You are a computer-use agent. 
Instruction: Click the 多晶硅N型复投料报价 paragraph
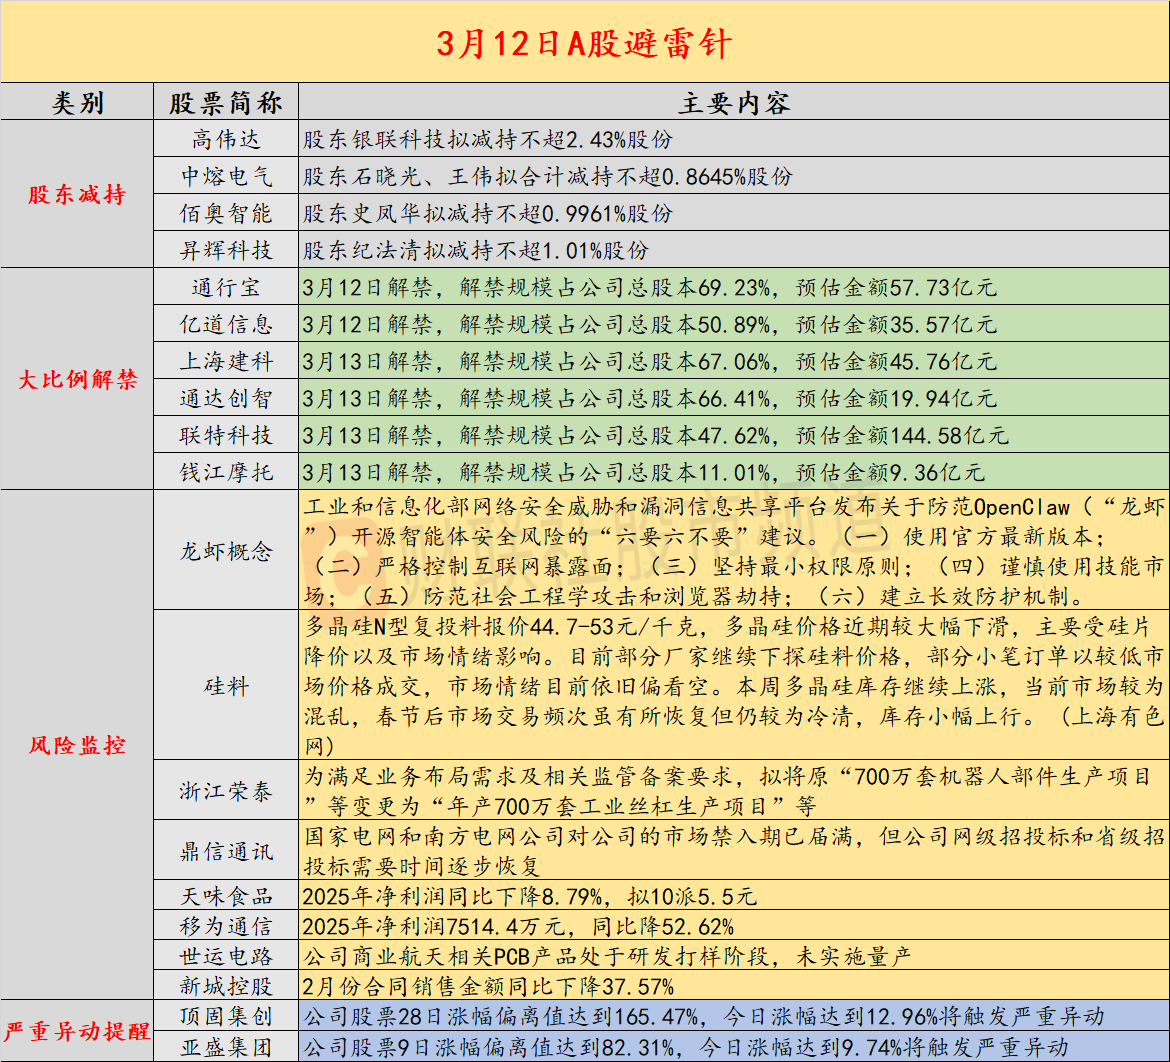(x=734, y=686)
